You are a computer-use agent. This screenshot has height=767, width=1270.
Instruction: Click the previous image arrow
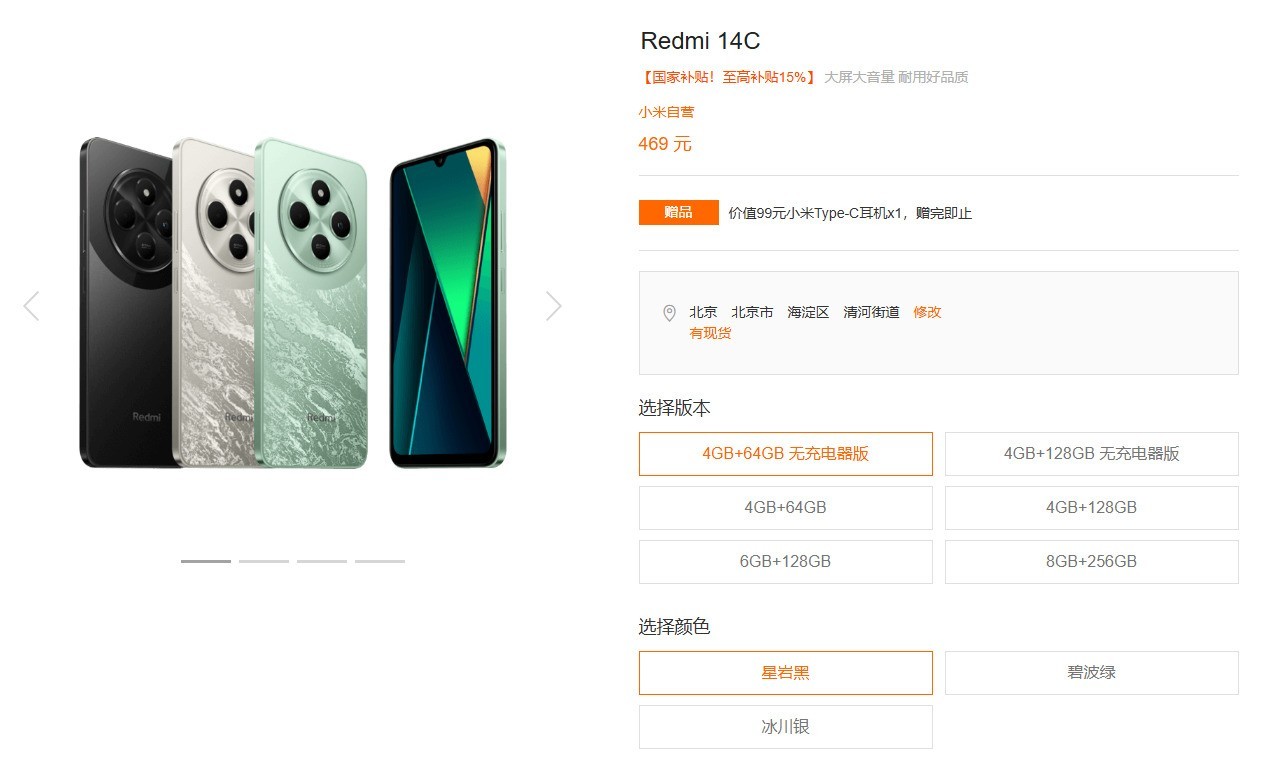pyautogui.click(x=31, y=306)
